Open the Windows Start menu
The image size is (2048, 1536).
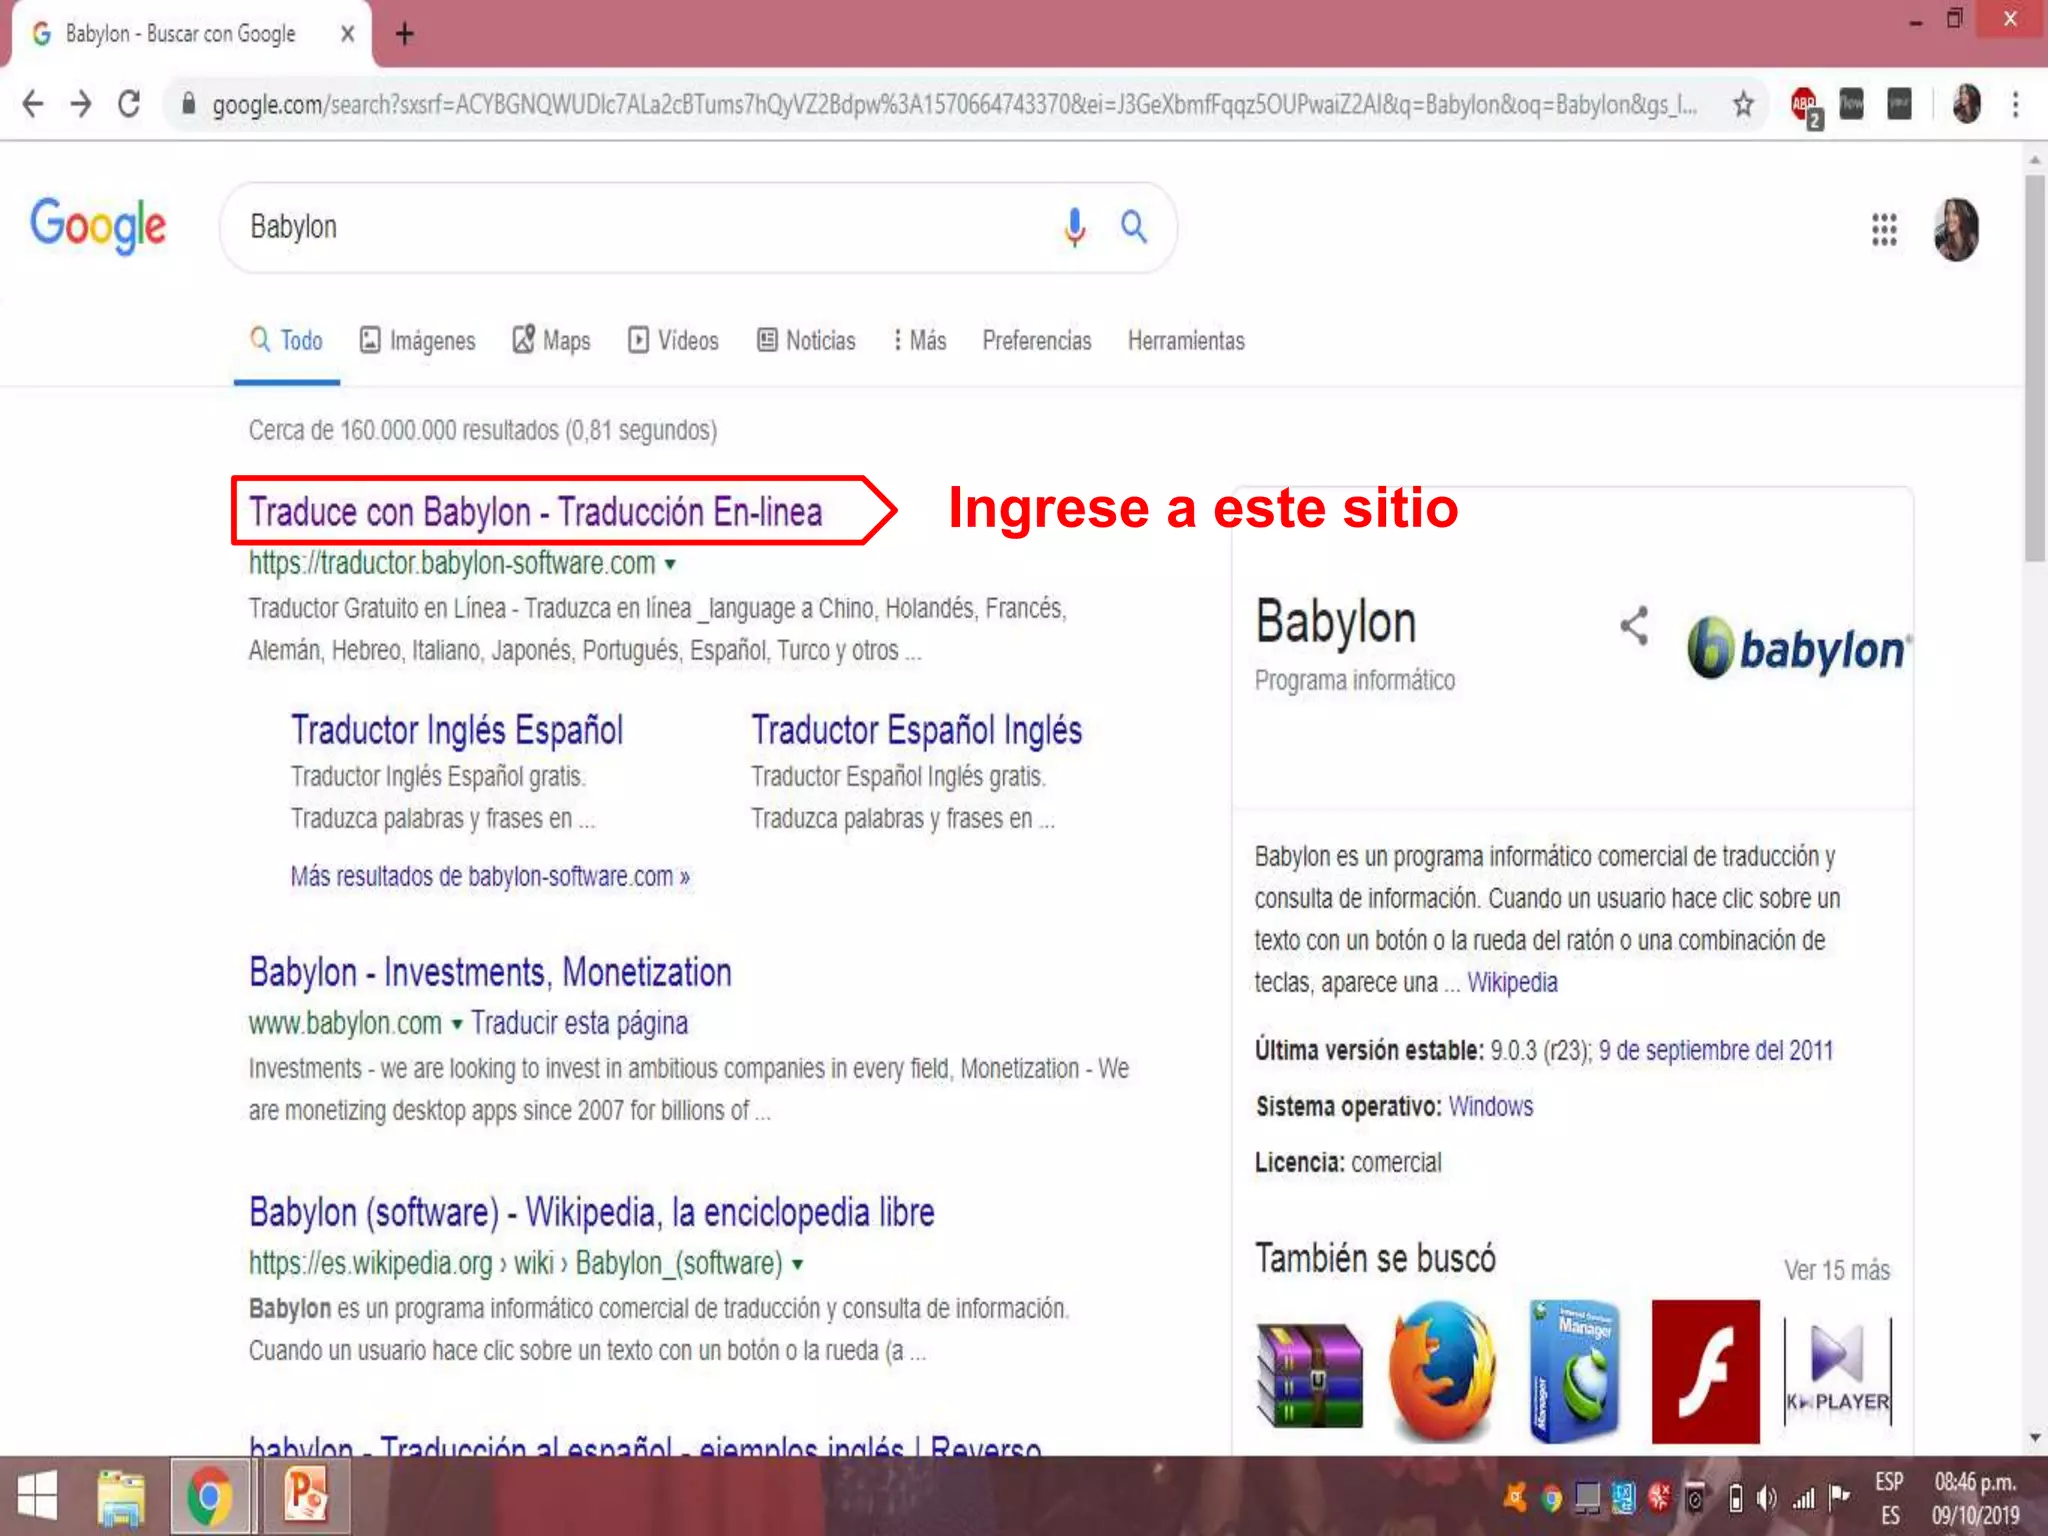[38, 1496]
